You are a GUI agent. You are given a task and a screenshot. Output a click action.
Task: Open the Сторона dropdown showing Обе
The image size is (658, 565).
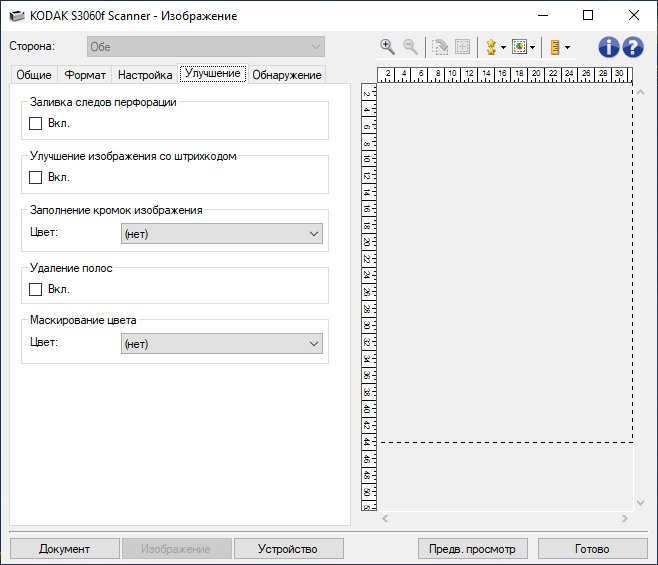(x=206, y=47)
